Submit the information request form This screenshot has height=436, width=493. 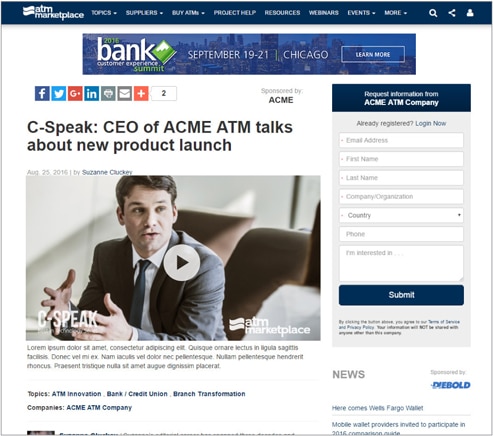[401, 295]
